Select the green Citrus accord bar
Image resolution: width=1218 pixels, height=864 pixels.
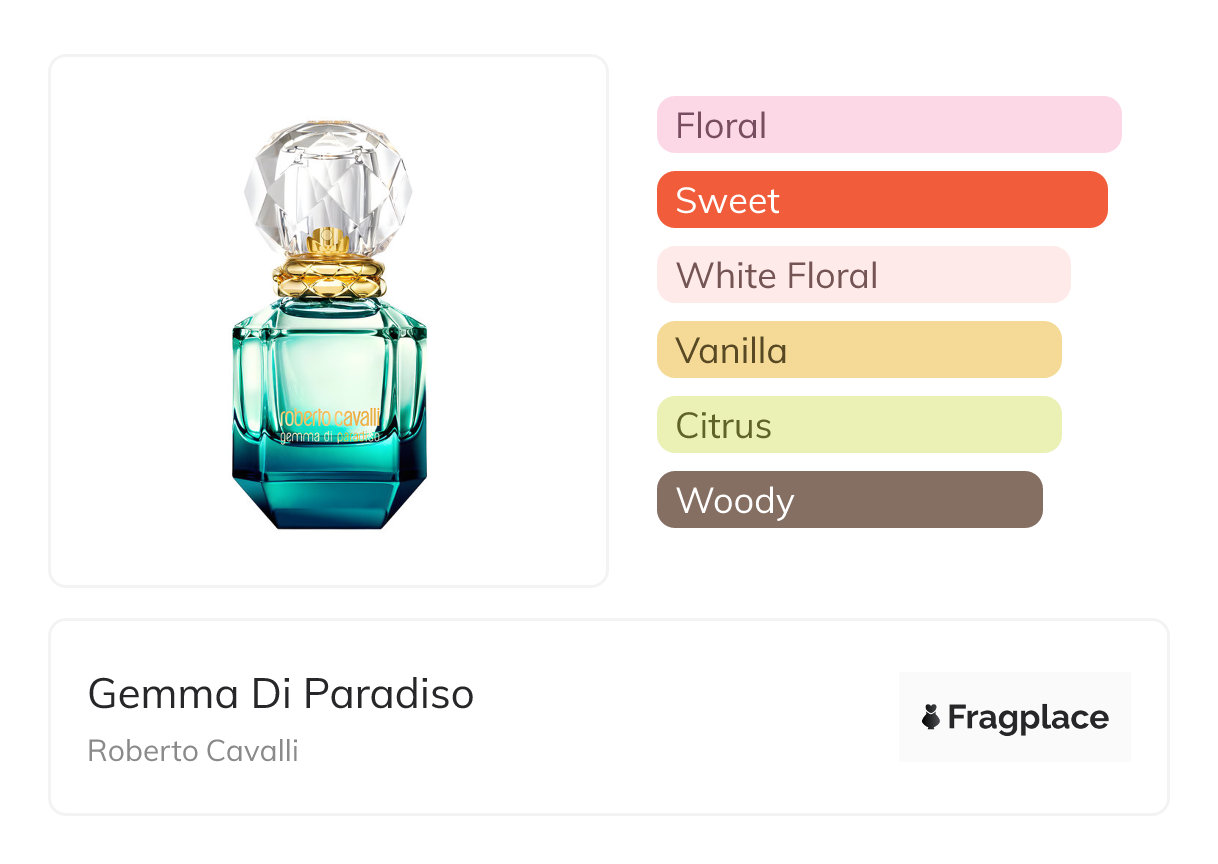pyautogui.click(x=858, y=425)
